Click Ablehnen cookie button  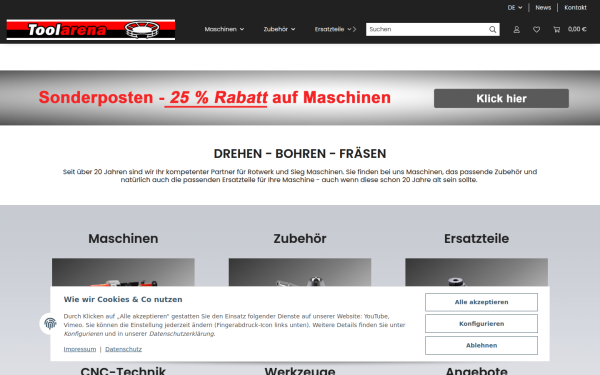point(481,346)
